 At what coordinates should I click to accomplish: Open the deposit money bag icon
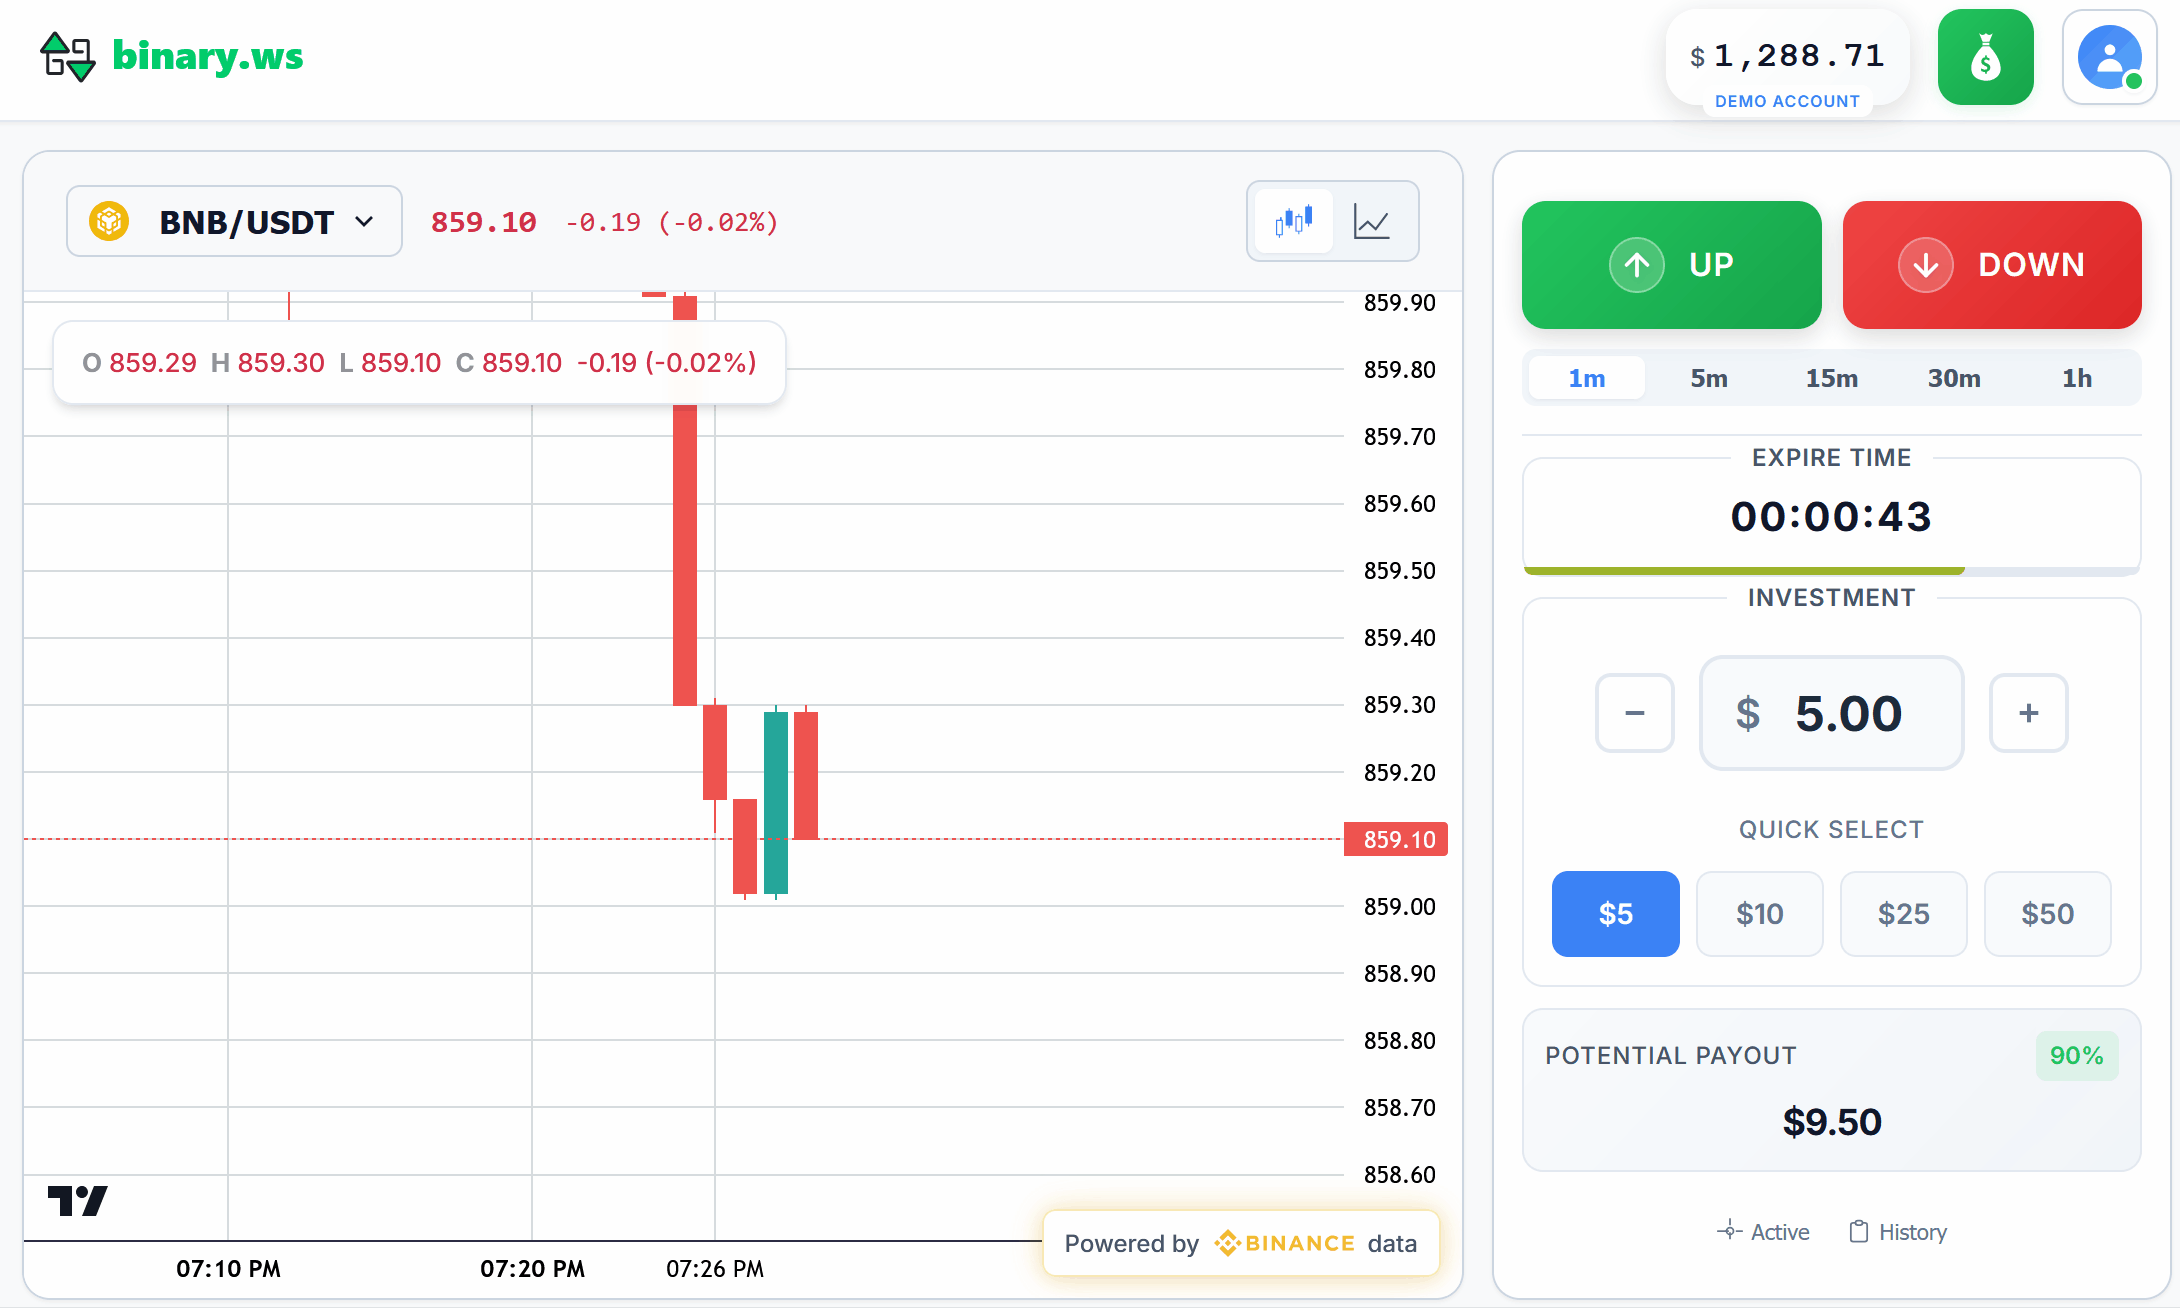coord(1985,57)
